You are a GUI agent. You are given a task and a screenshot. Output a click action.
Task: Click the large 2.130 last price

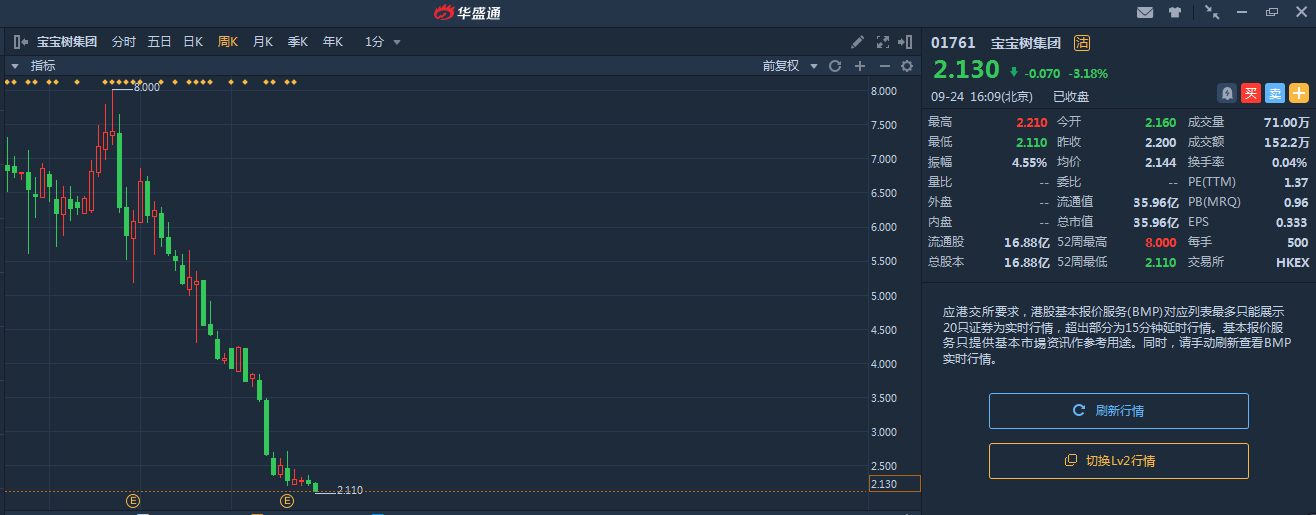(966, 70)
